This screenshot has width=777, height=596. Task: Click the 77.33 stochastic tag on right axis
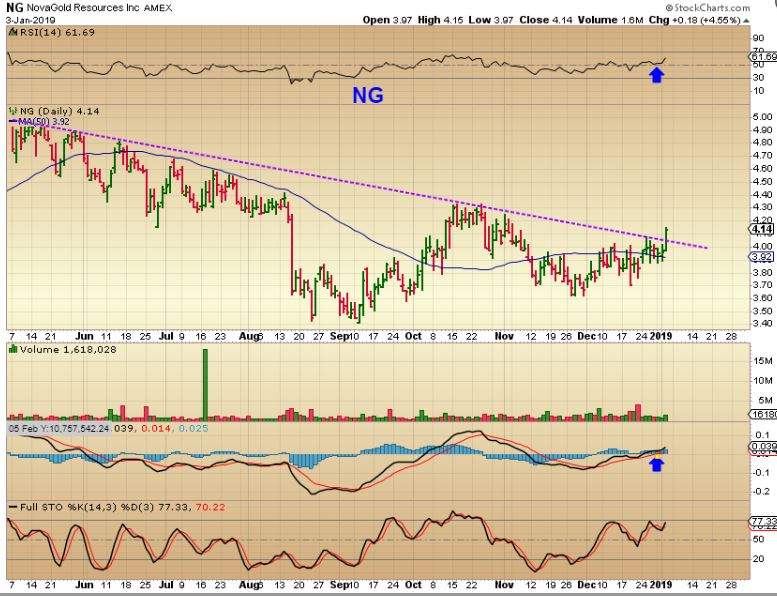click(763, 521)
